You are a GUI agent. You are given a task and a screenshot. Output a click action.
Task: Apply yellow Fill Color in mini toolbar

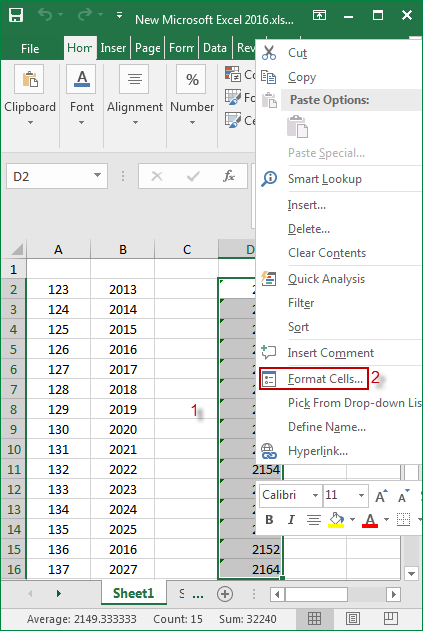(x=336, y=520)
